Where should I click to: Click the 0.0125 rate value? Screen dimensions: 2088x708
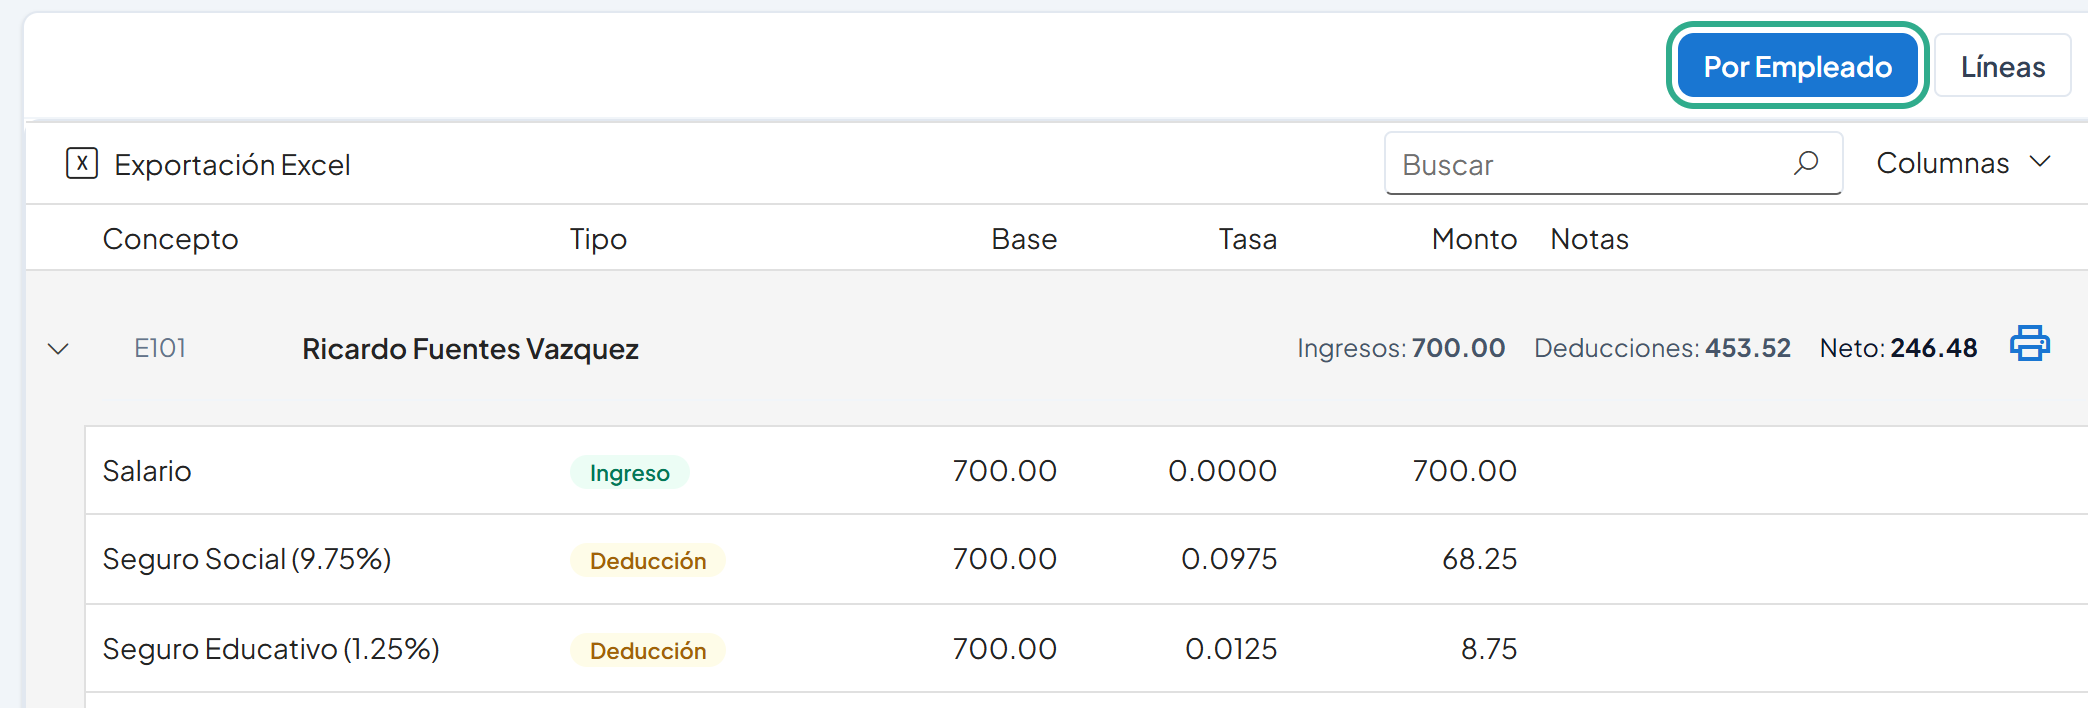click(x=1231, y=649)
